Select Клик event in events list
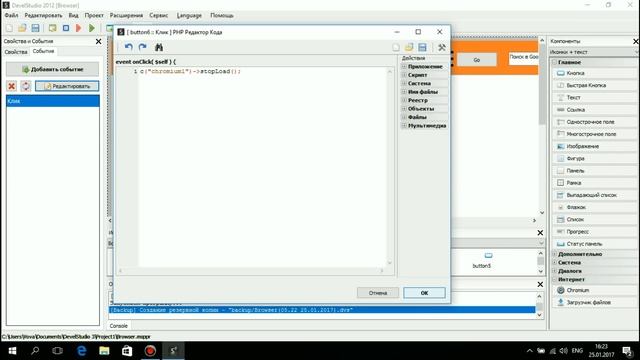 (x=53, y=101)
